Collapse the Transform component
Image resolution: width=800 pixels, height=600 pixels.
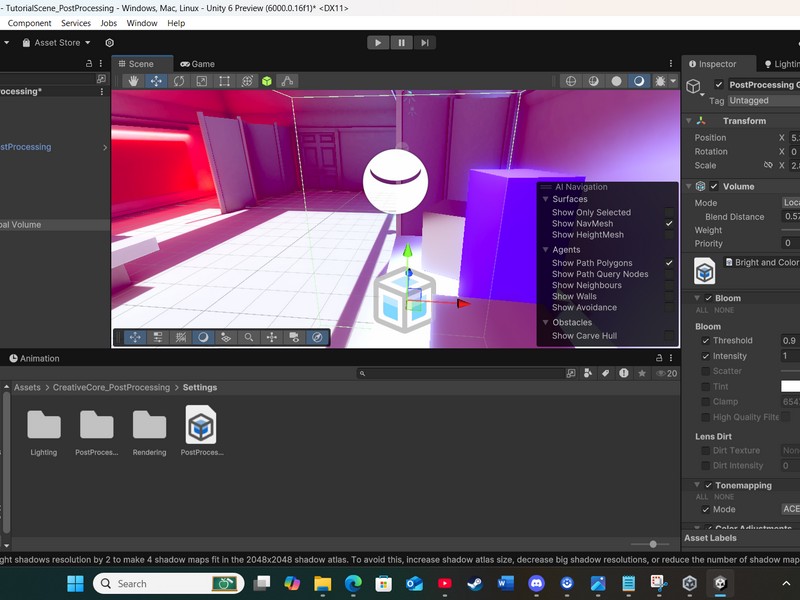point(688,121)
